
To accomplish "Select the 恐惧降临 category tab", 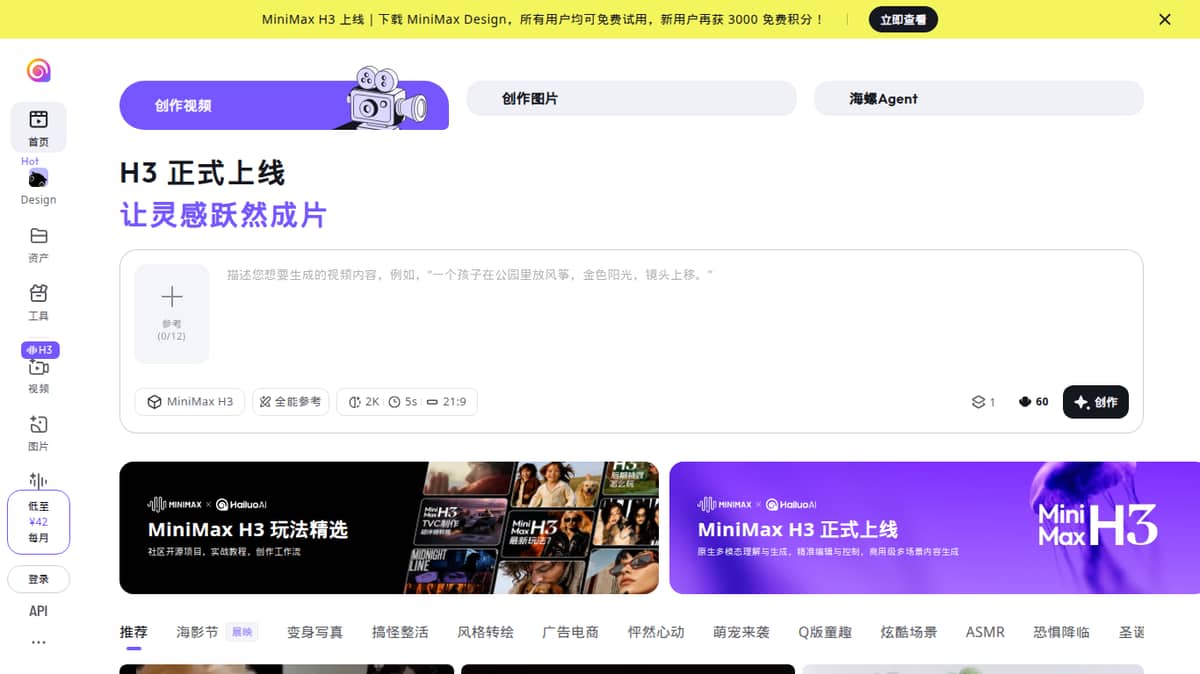I will tap(1061, 632).
